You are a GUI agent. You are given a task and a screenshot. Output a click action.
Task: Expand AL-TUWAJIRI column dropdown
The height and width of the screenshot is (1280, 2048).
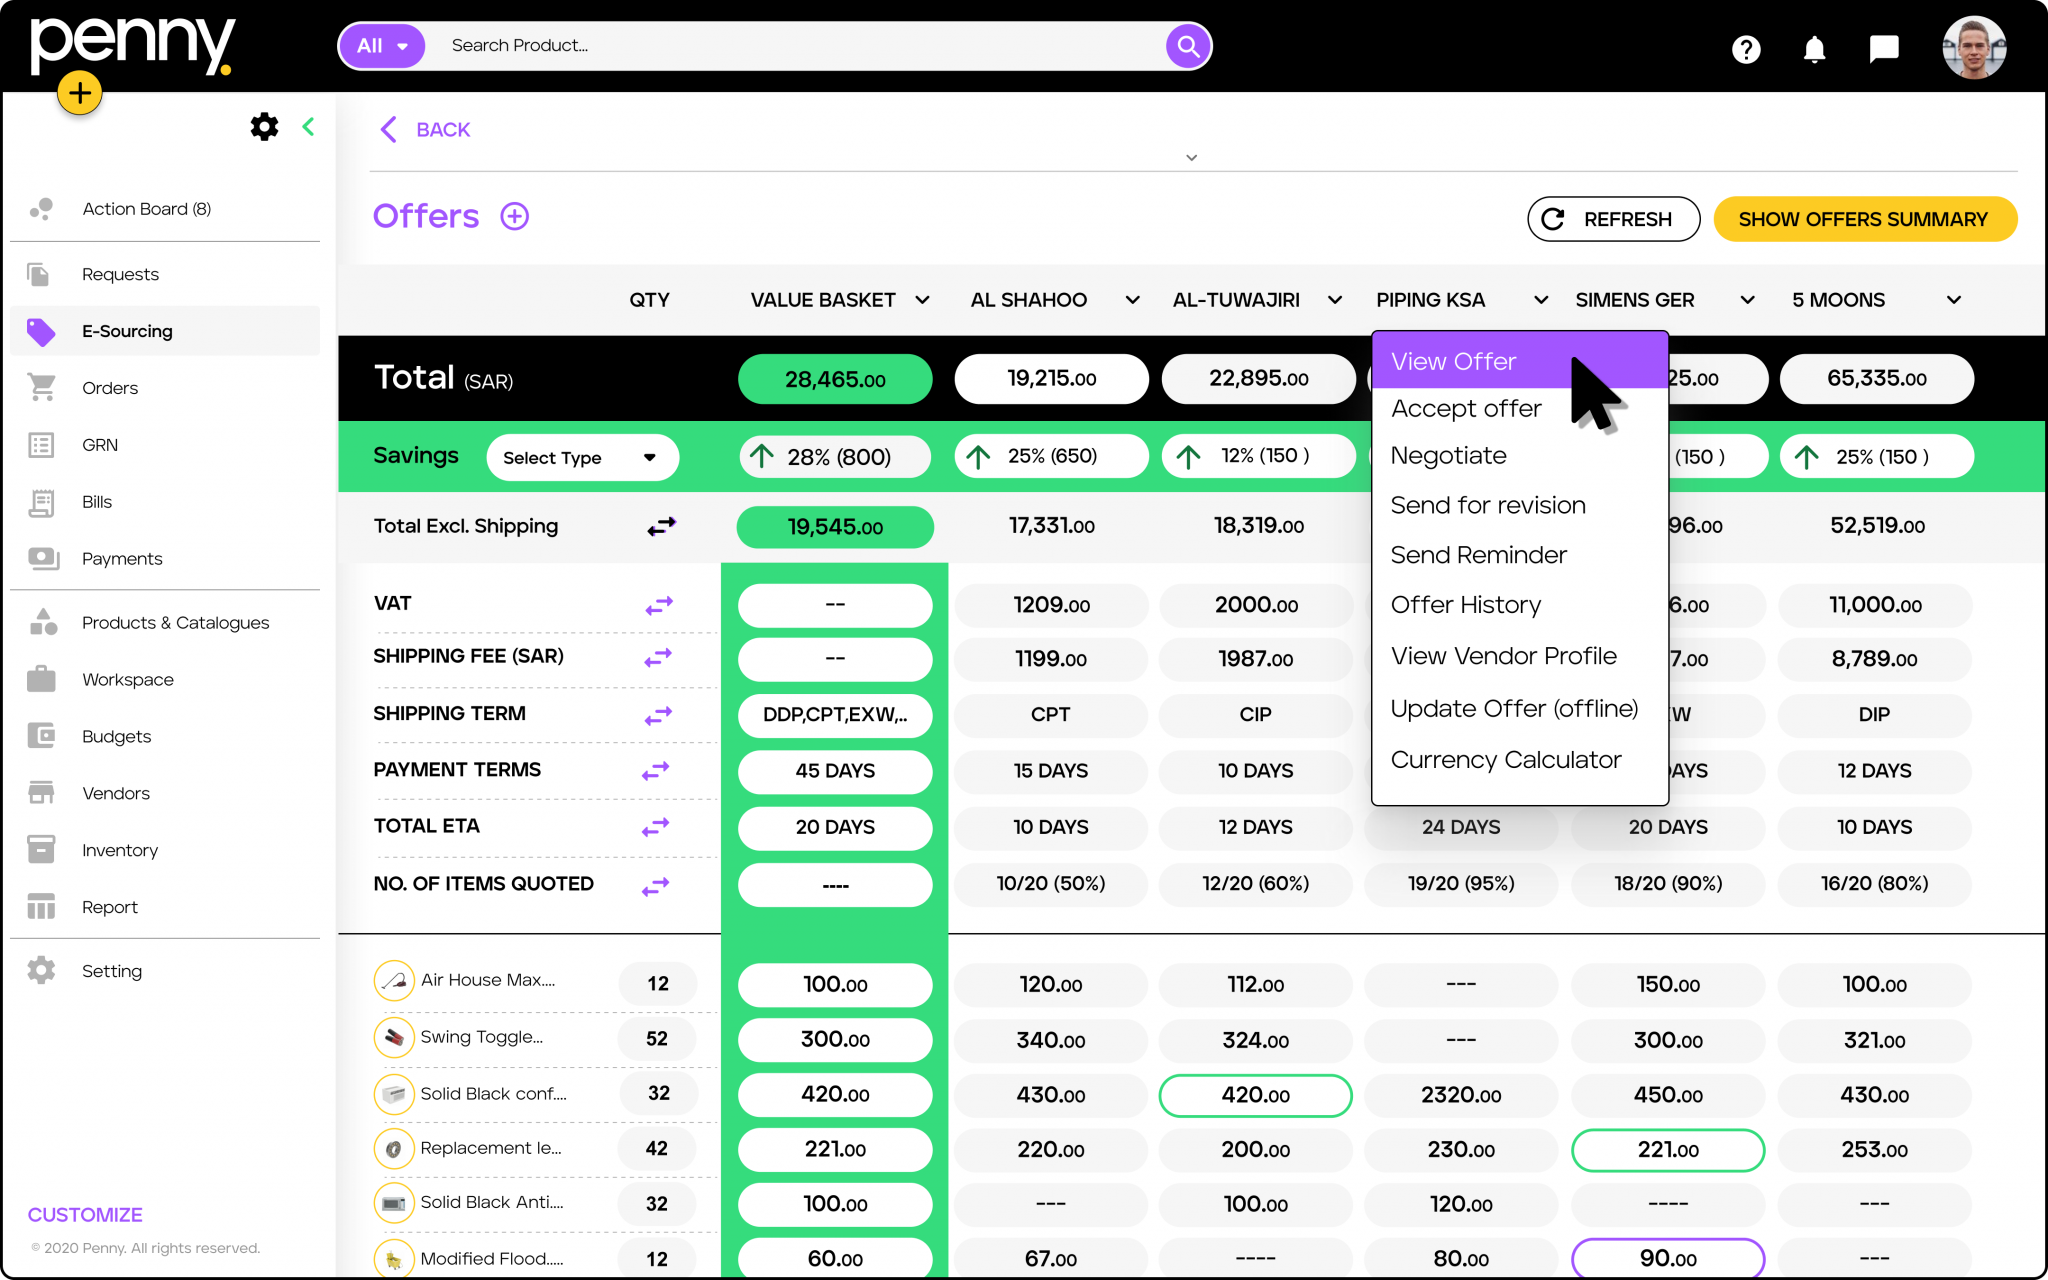point(1335,300)
